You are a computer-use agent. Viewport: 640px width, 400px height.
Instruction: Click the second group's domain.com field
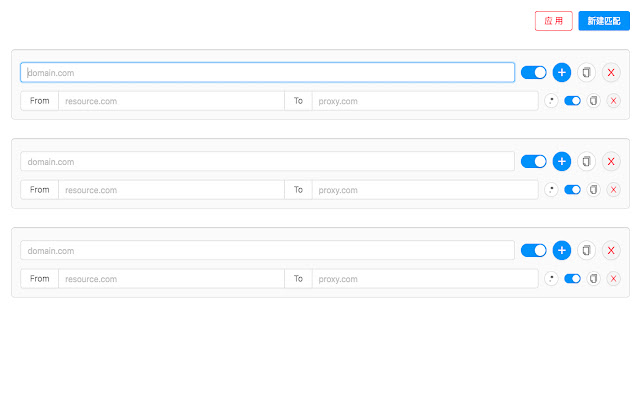[x=267, y=161]
